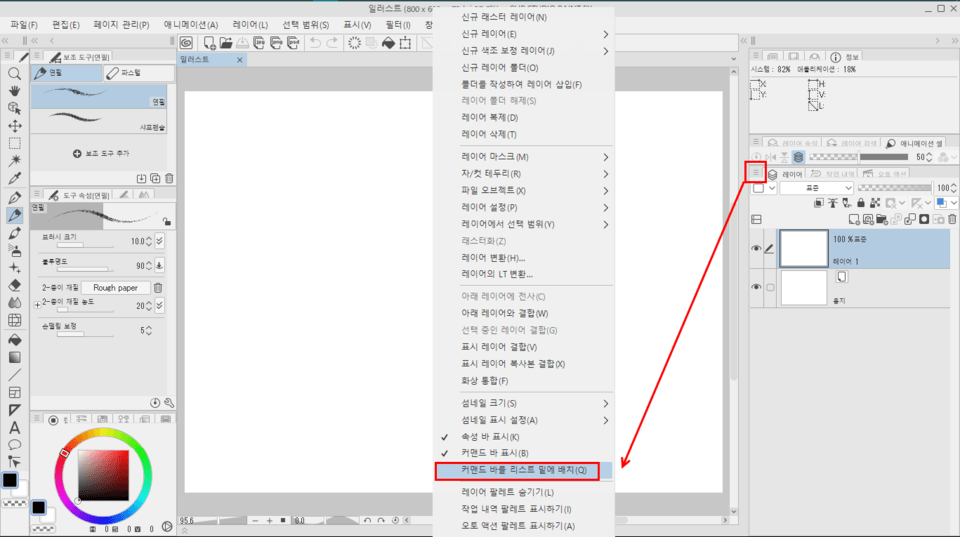The height and width of the screenshot is (537, 960).
Task: Select the Blend tool
Action: pos(15,302)
